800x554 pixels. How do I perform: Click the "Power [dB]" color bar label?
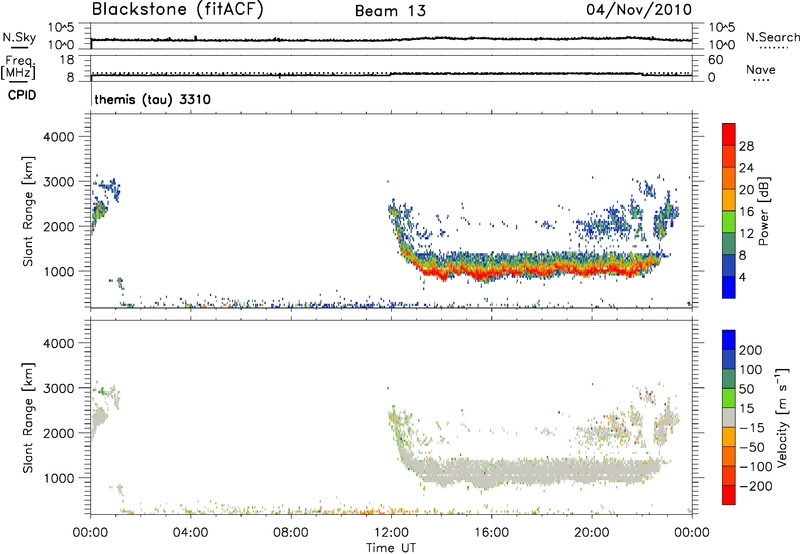(764, 211)
